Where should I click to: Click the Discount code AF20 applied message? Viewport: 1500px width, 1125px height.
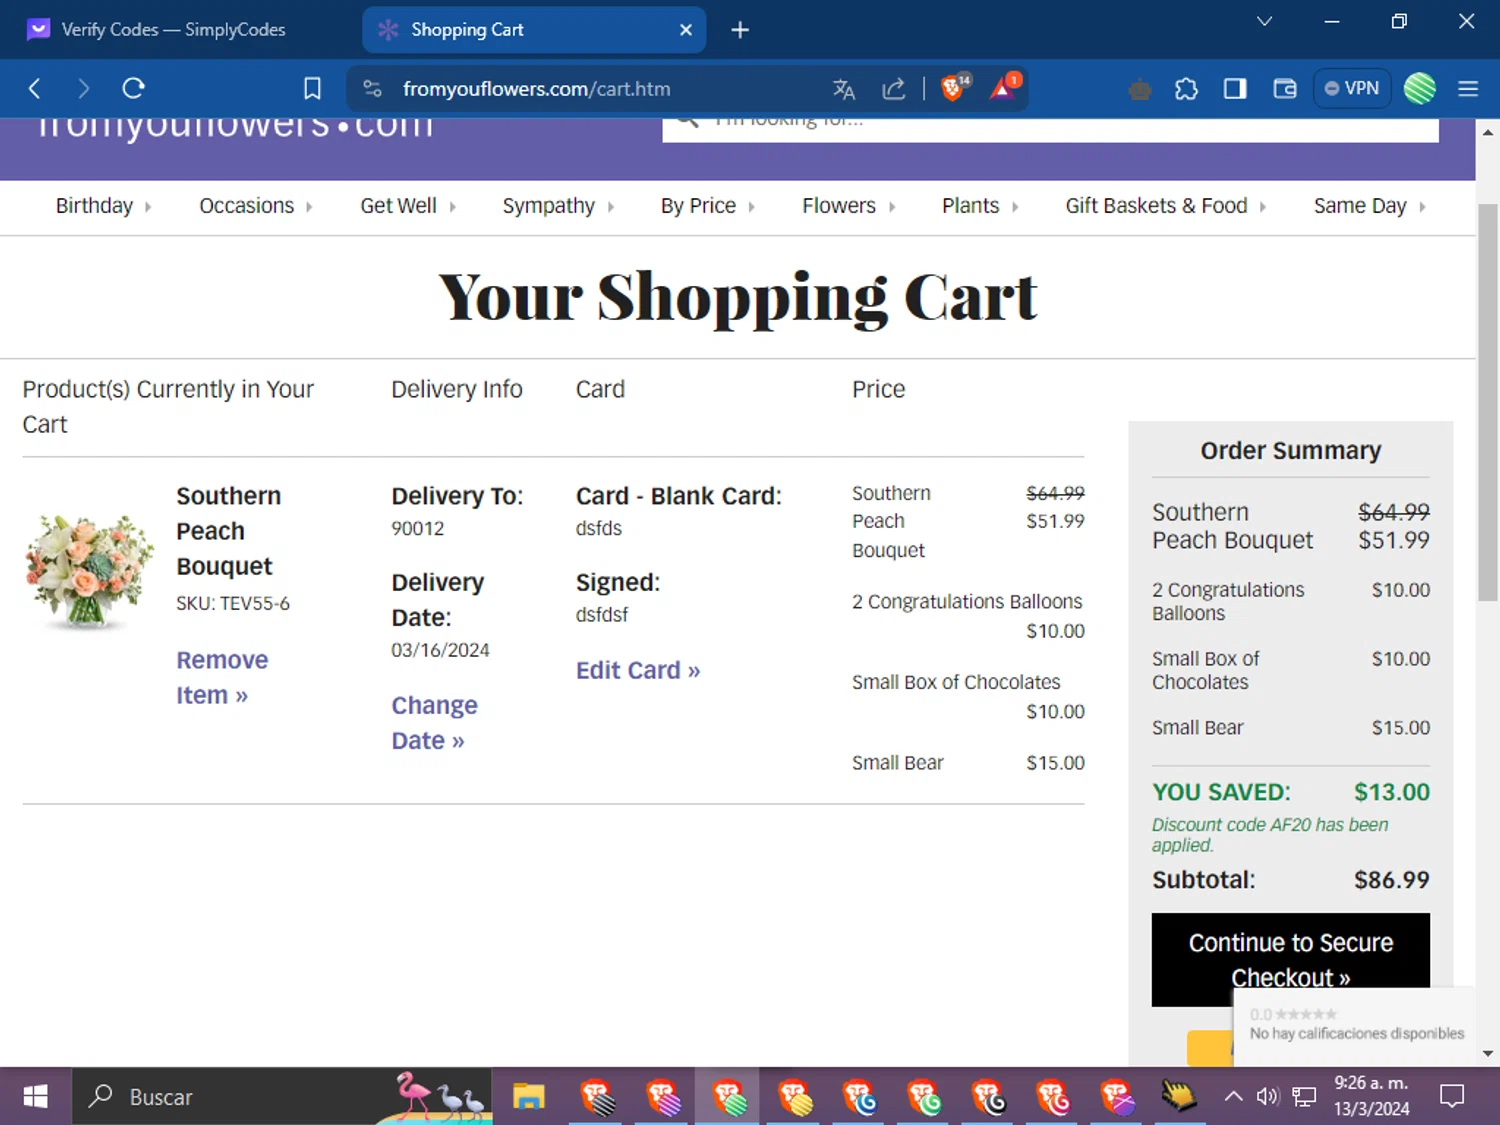(x=1270, y=835)
